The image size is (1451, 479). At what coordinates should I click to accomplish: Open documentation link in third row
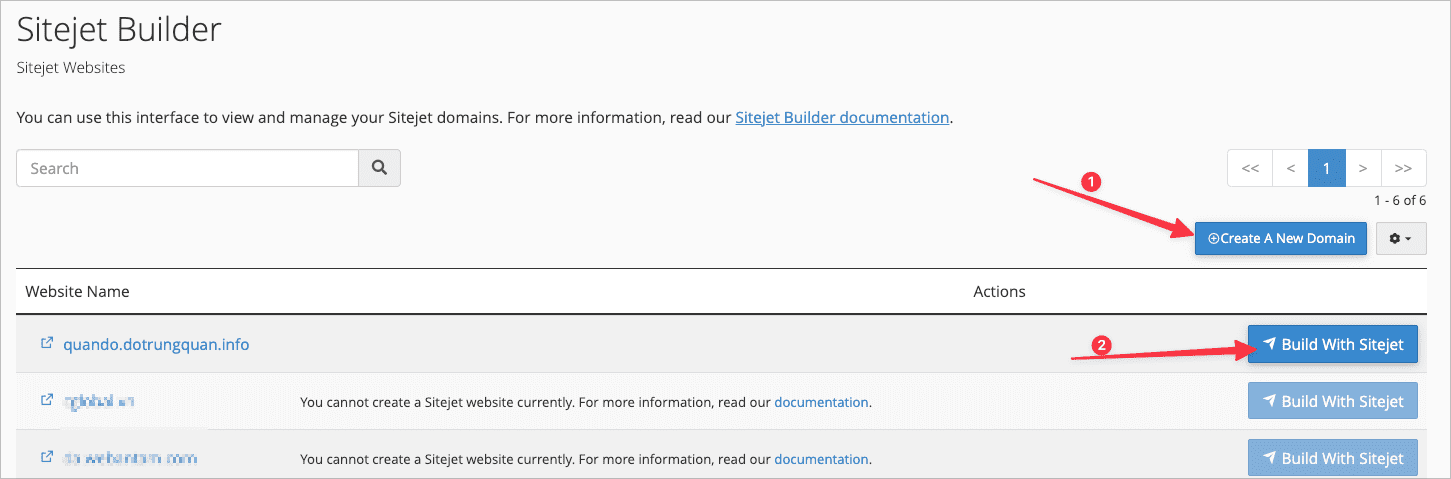point(821,459)
